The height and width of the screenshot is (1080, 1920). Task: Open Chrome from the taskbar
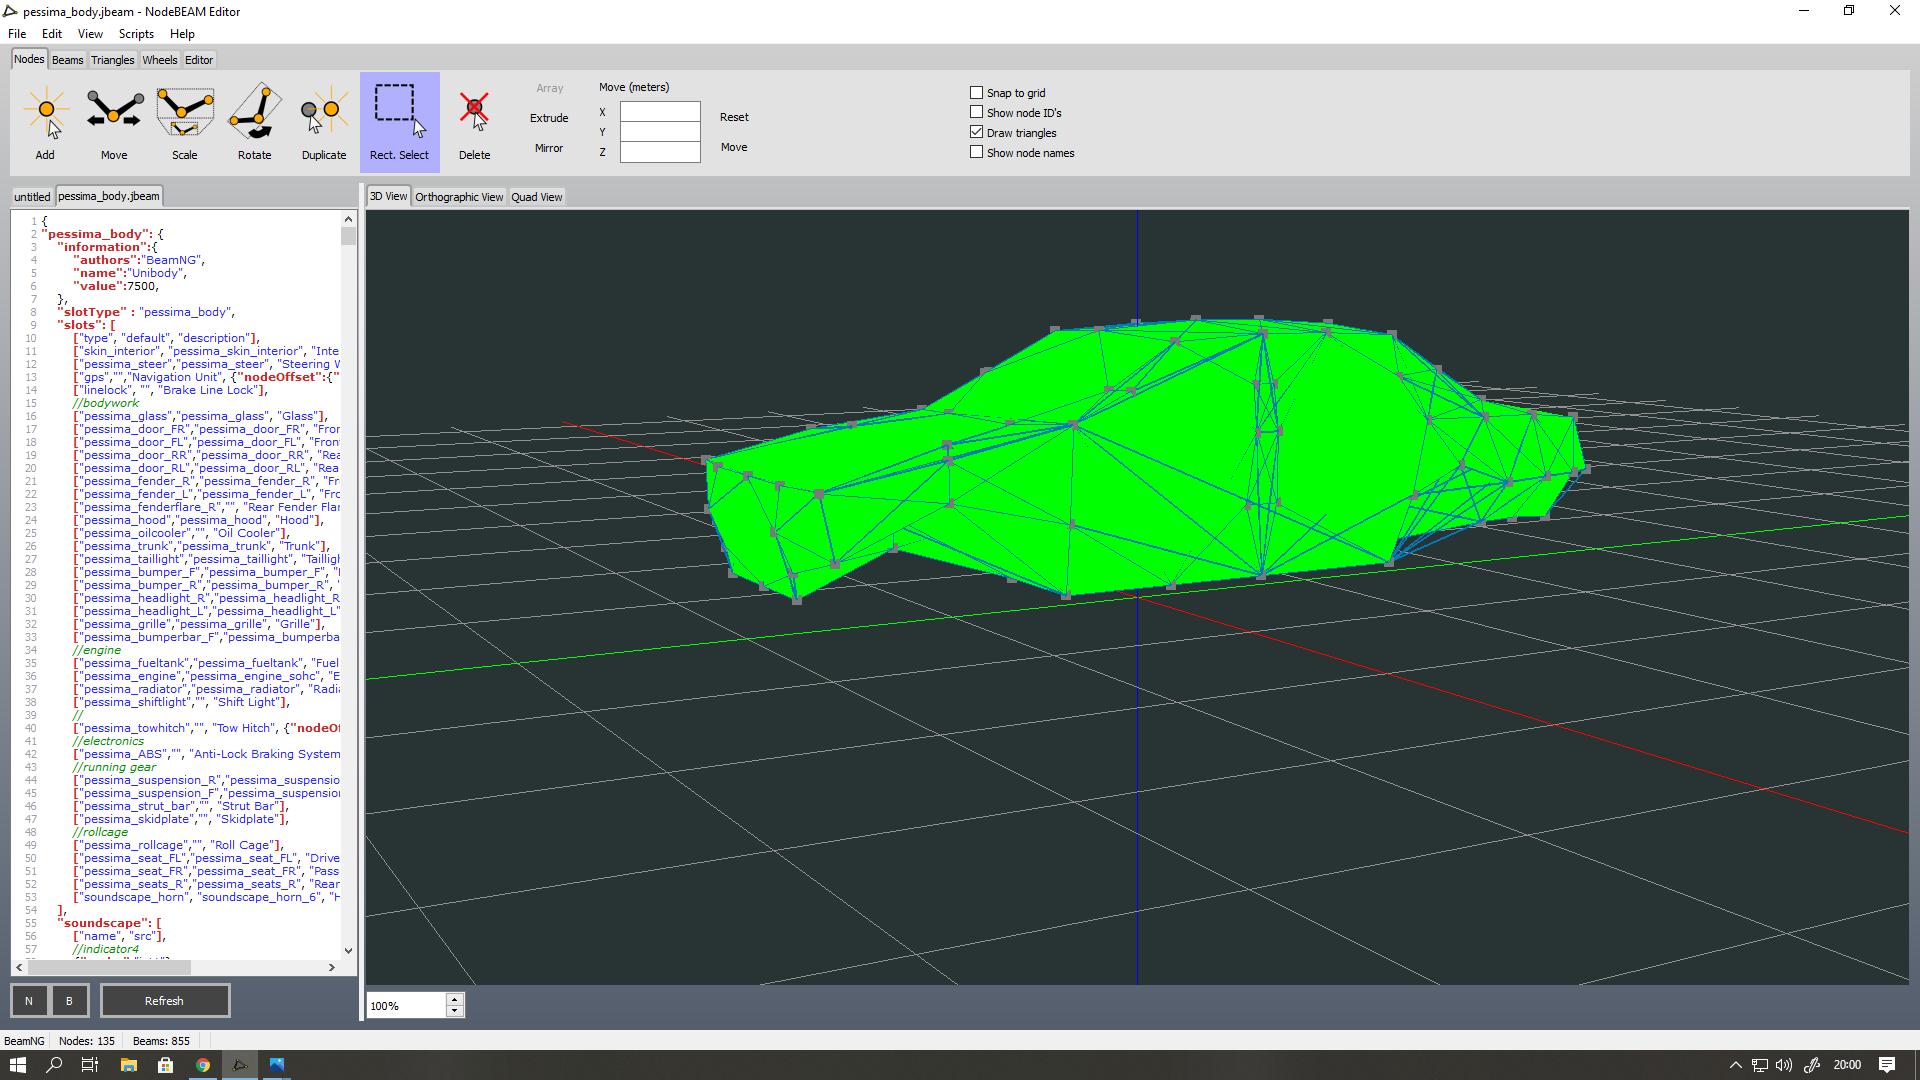tap(203, 1065)
